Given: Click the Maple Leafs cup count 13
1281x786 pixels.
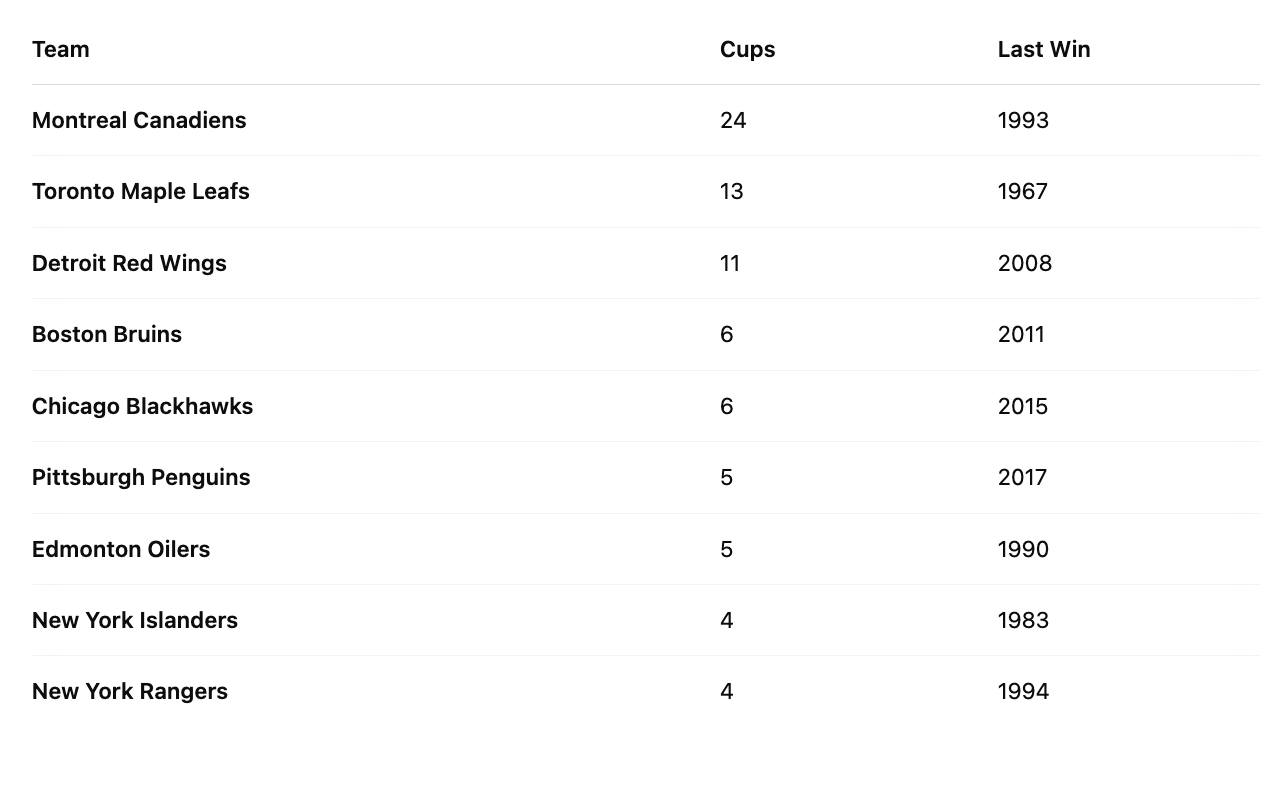Looking at the screenshot, I should 732,191.
